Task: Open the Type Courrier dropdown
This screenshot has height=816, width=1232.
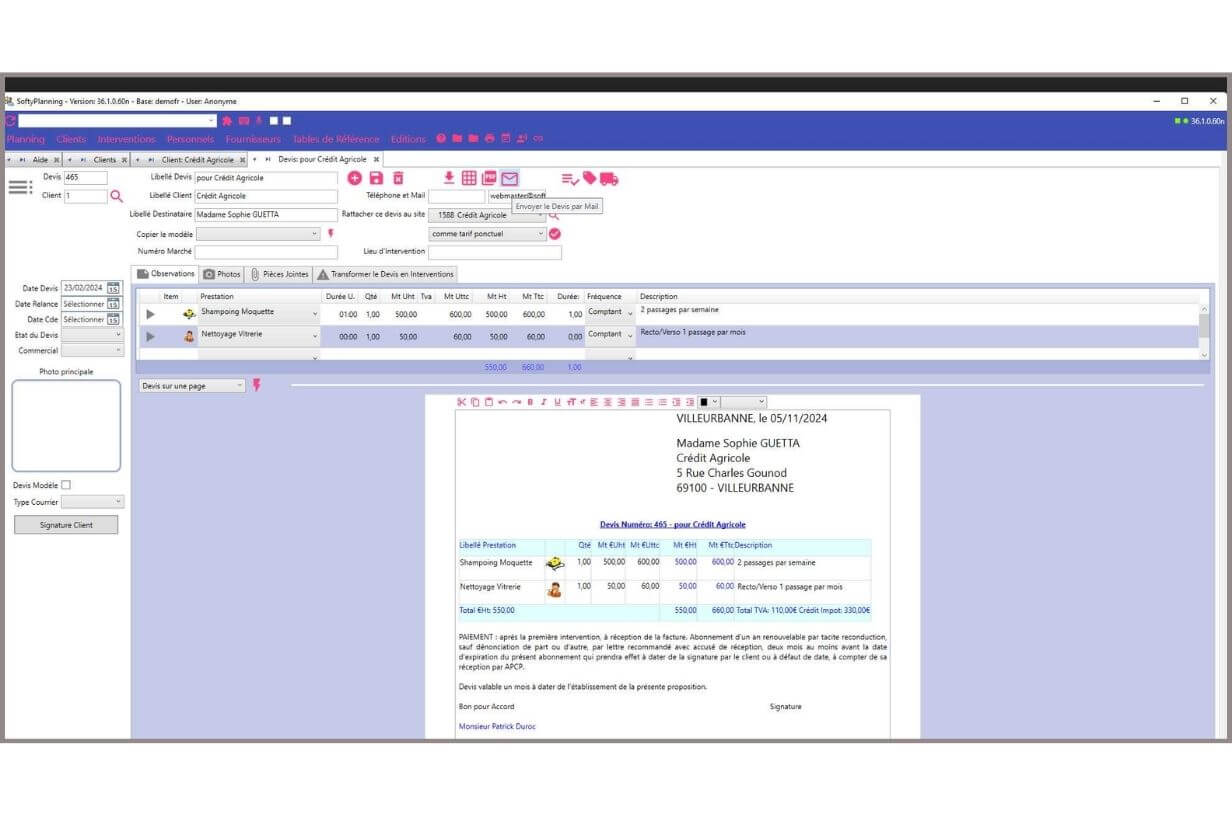Action: coord(92,502)
